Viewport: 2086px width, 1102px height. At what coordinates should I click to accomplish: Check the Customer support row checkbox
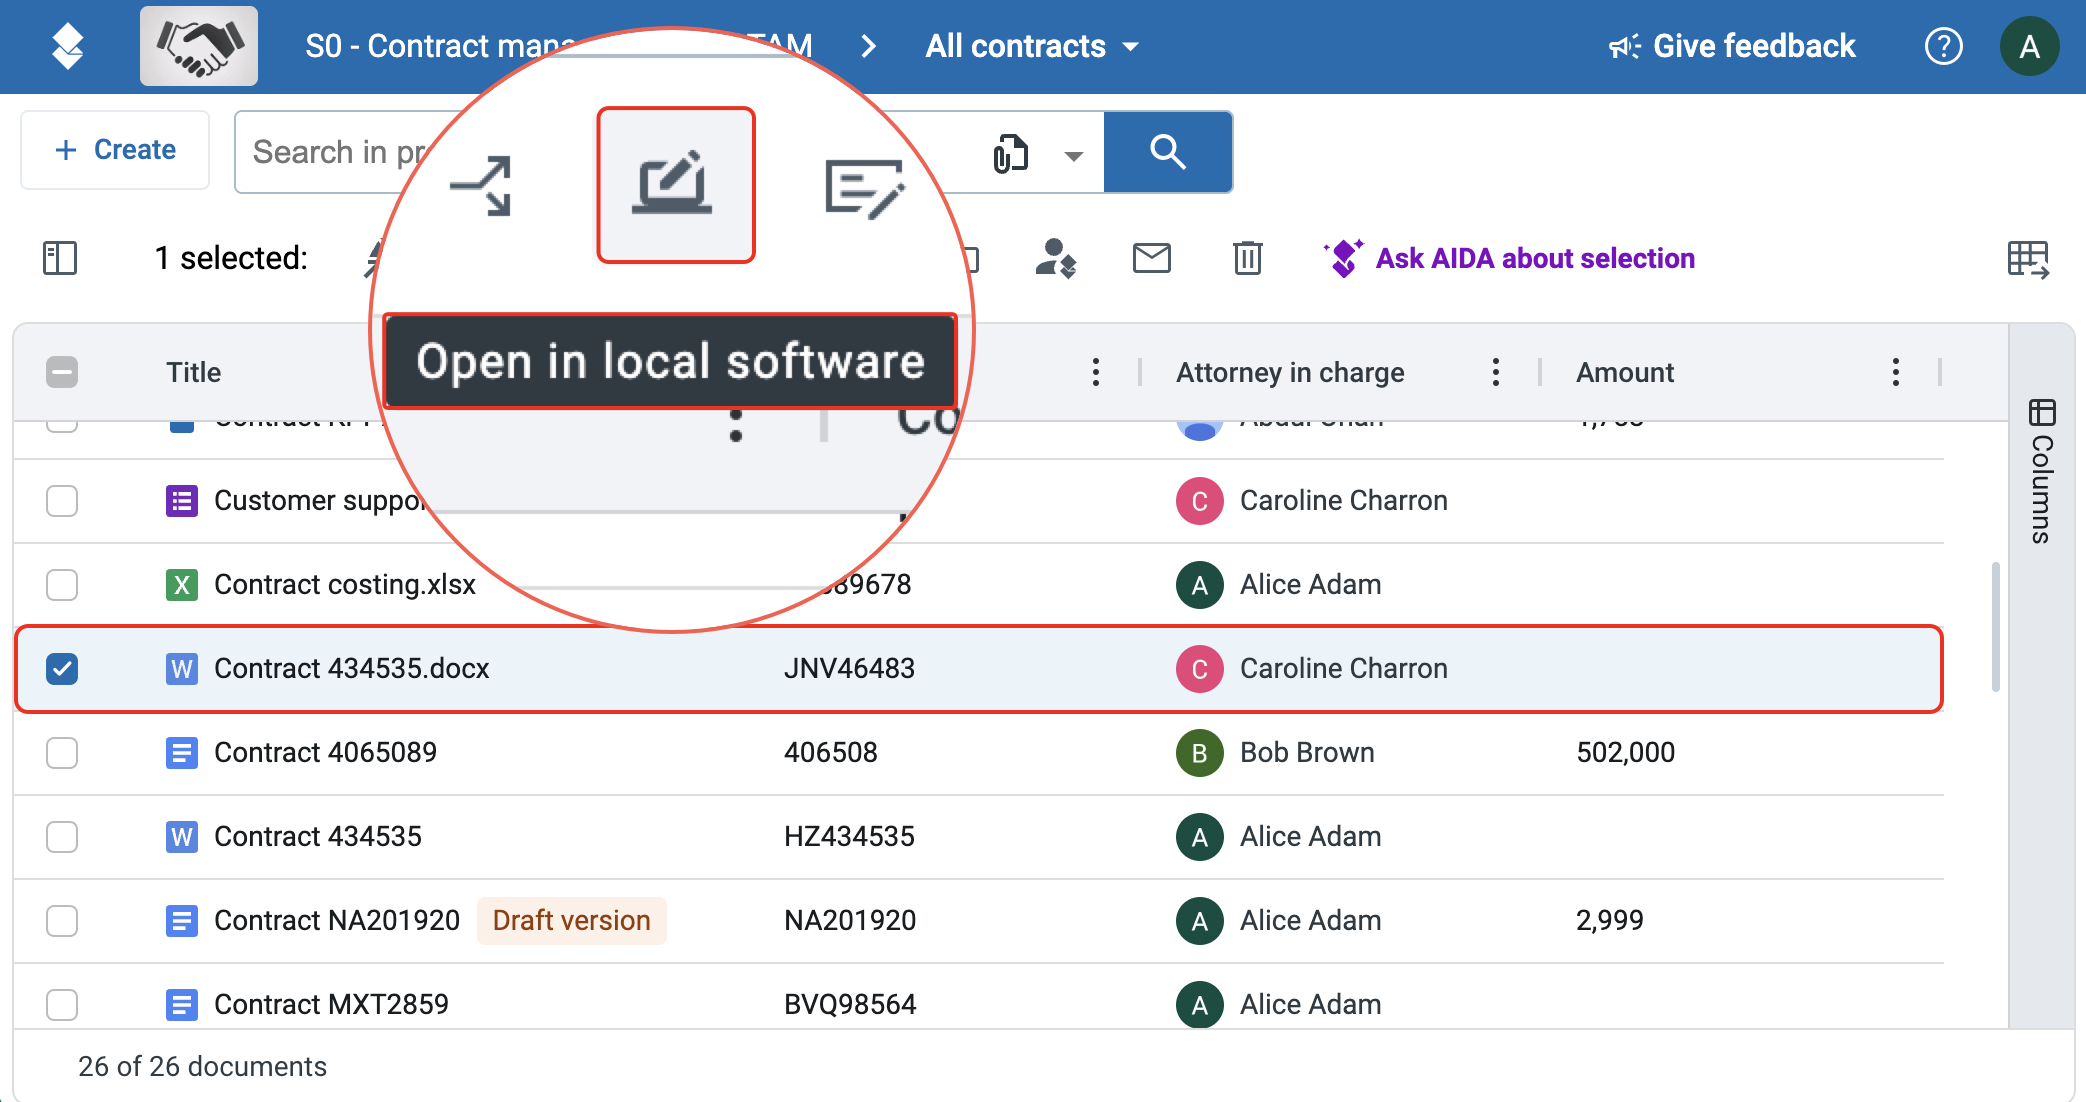(x=62, y=500)
